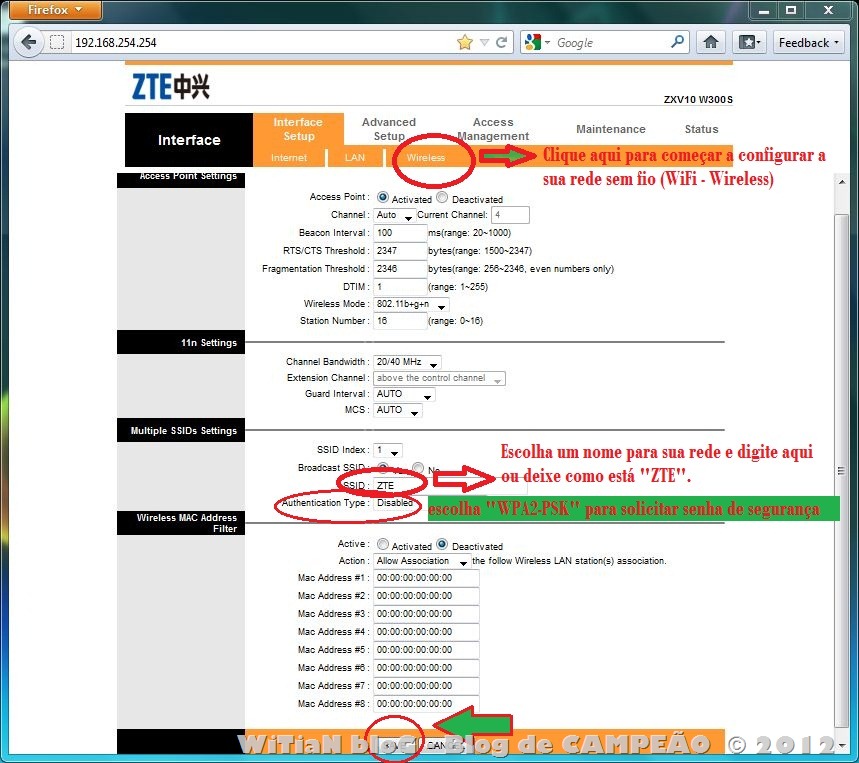
Task: Open the SSID Index dropdown
Action: click(388, 450)
